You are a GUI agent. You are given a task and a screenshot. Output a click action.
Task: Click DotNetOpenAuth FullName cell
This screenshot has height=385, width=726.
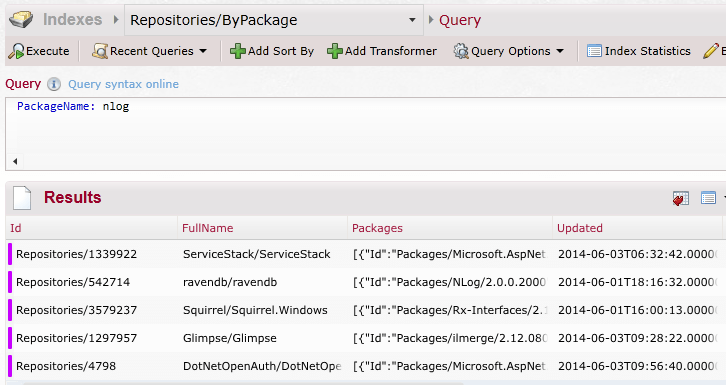[262, 366]
